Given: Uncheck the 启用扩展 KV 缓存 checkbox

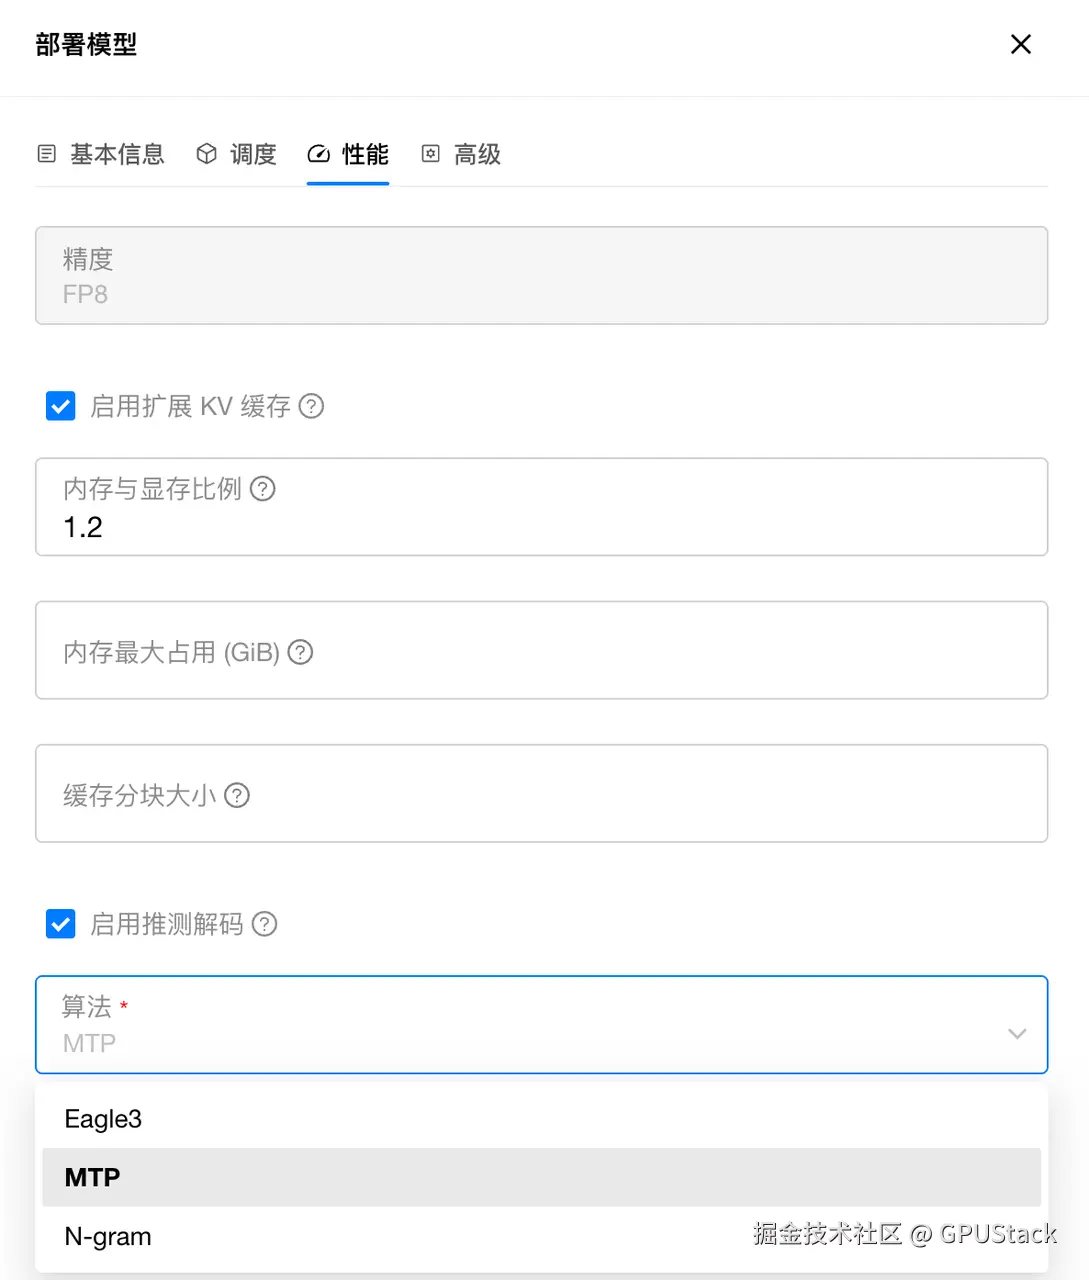Looking at the screenshot, I should point(61,406).
